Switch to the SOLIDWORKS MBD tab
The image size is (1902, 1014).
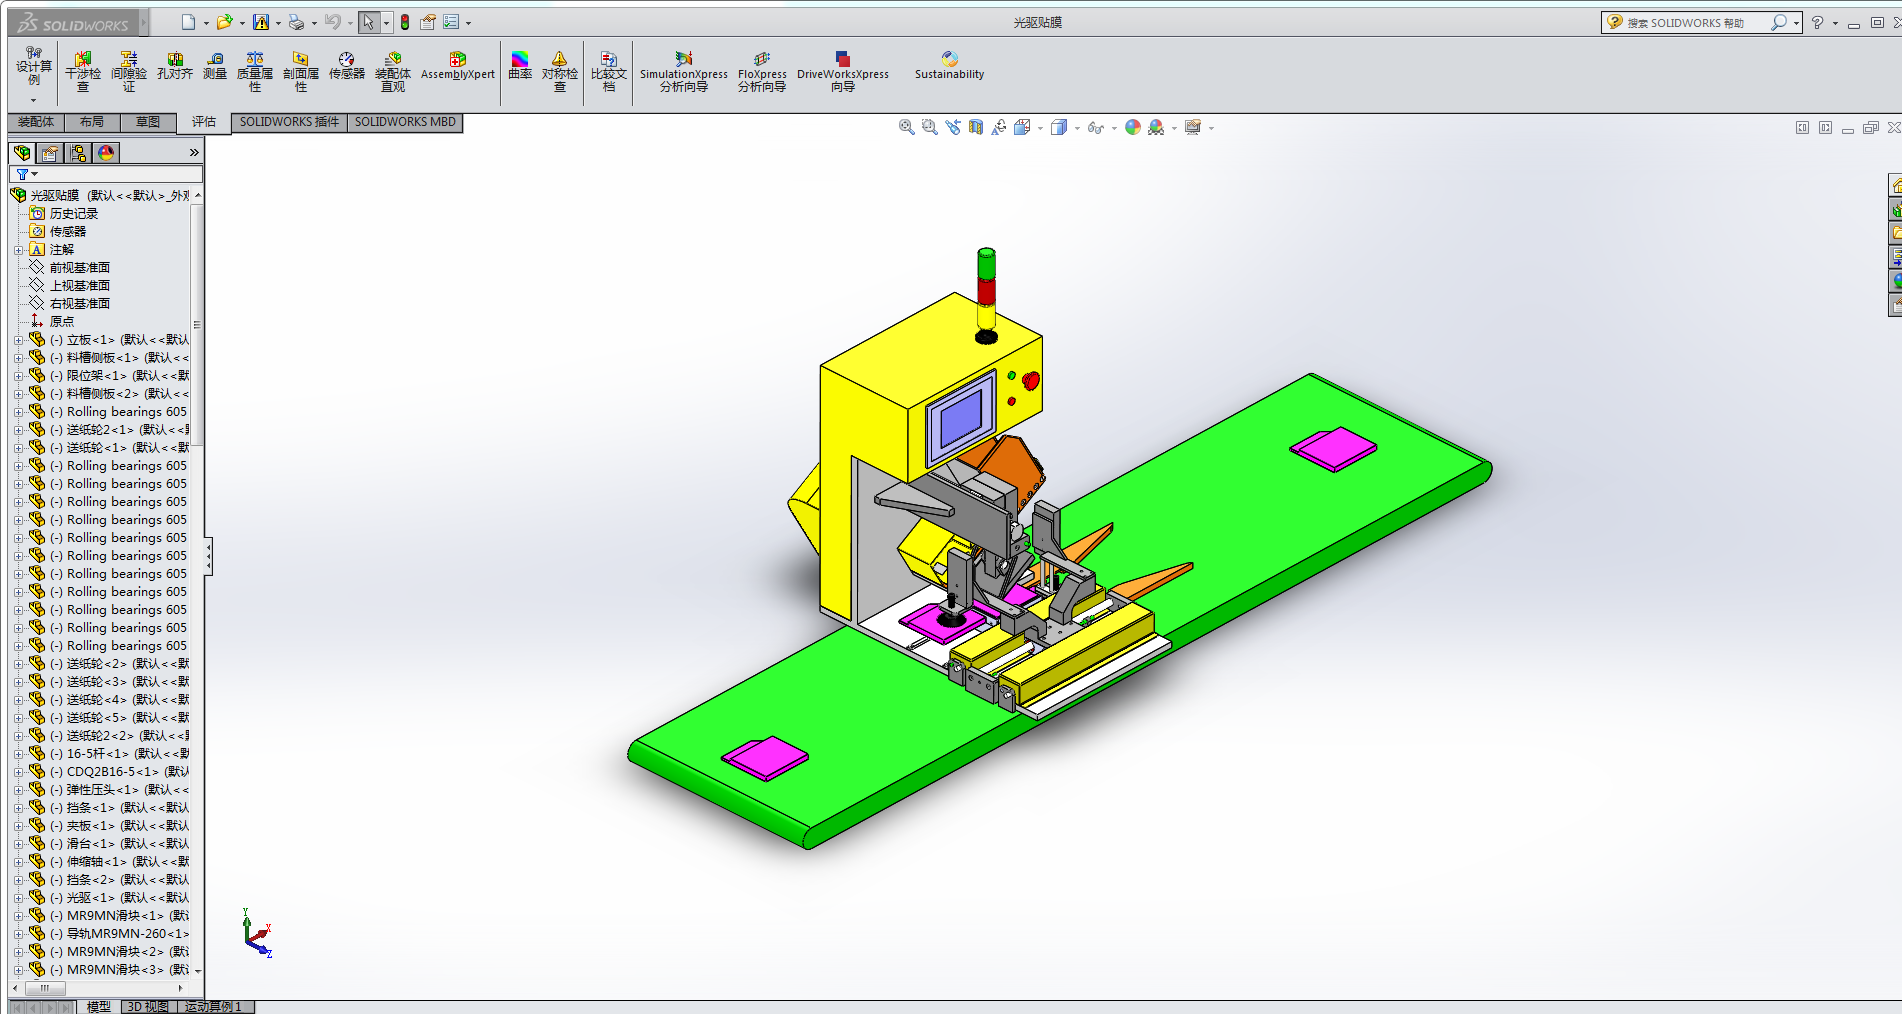coord(405,122)
